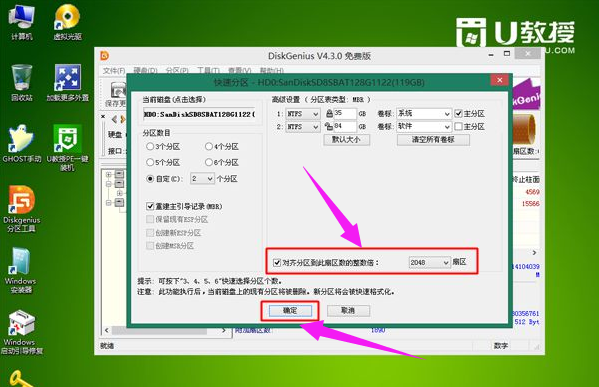The width and height of the screenshot is (599, 387).
Task: Open the 回收站 recycle bin icon
Action: pyautogui.click(x=22, y=82)
